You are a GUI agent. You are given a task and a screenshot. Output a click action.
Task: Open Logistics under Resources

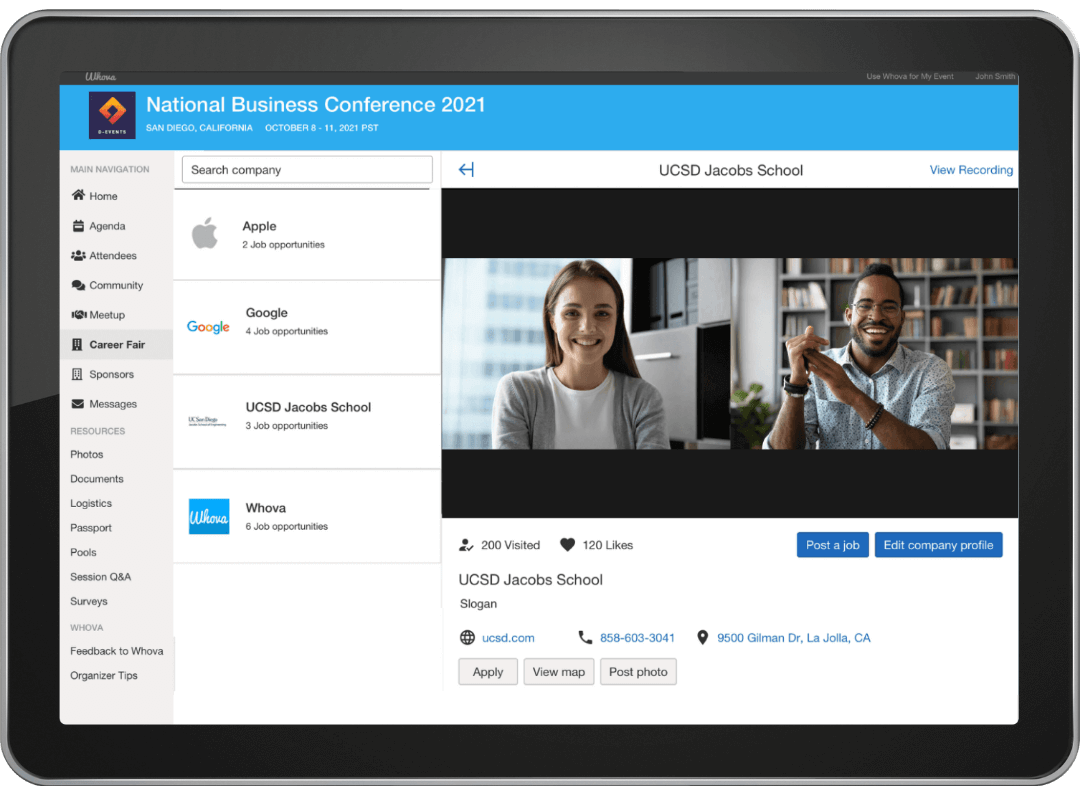click(x=91, y=503)
